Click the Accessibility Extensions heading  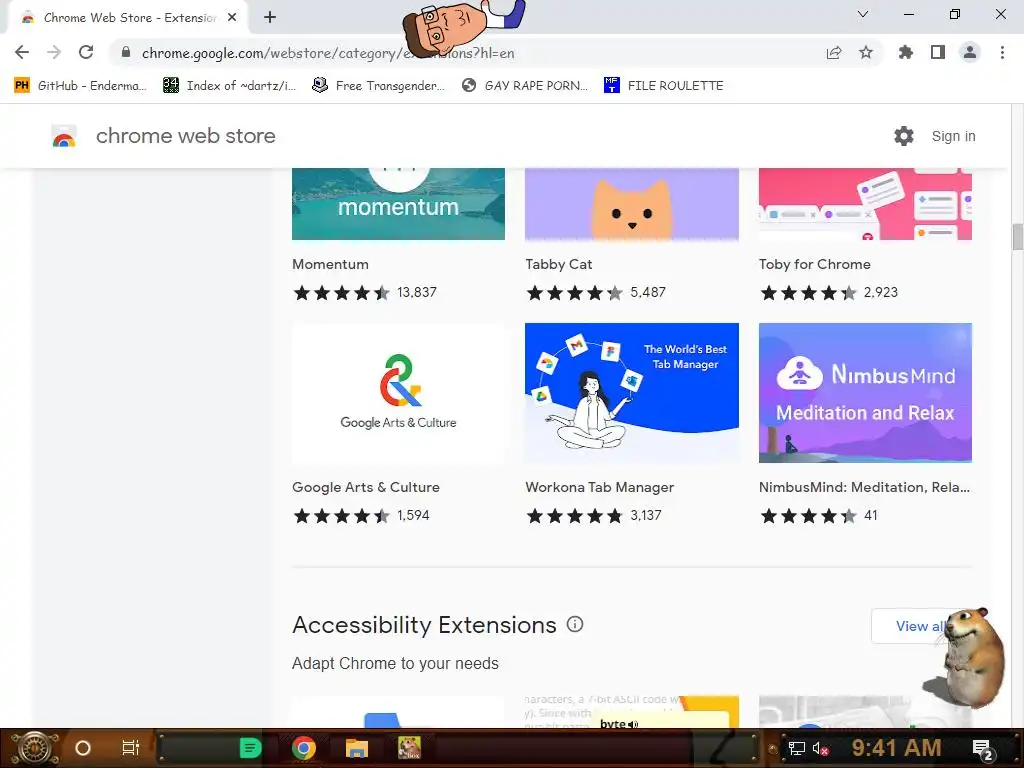point(424,625)
